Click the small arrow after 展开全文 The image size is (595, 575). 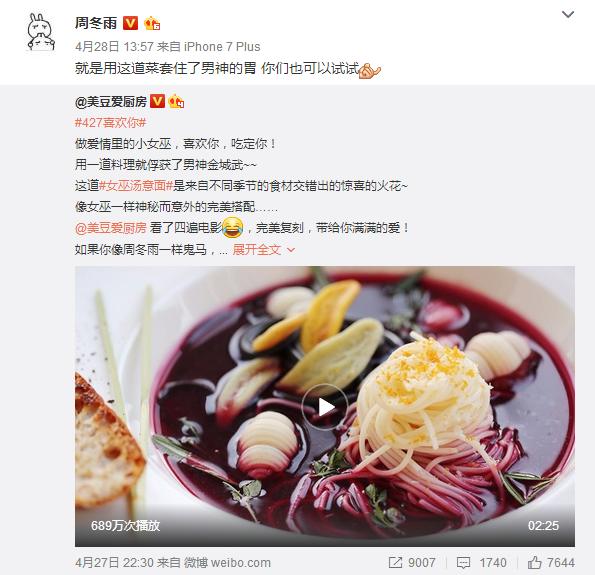click(291, 250)
